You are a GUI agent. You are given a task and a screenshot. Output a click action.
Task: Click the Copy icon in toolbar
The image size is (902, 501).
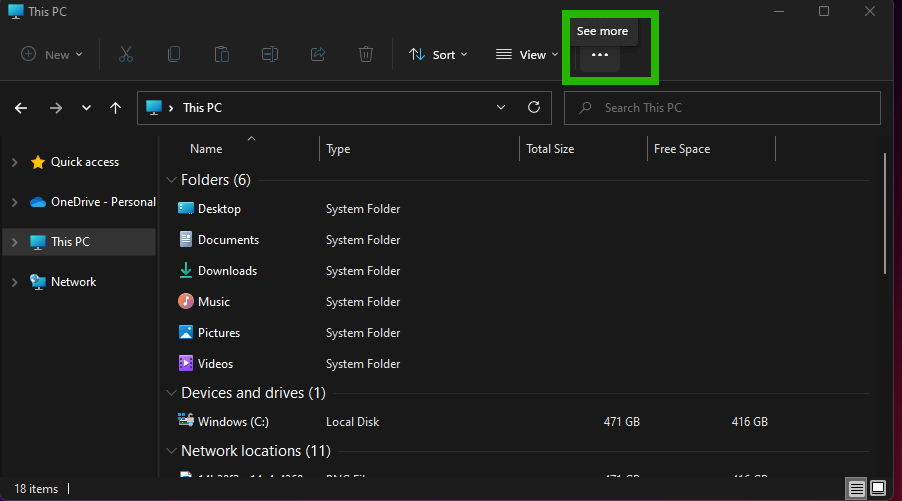coord(174,55)
